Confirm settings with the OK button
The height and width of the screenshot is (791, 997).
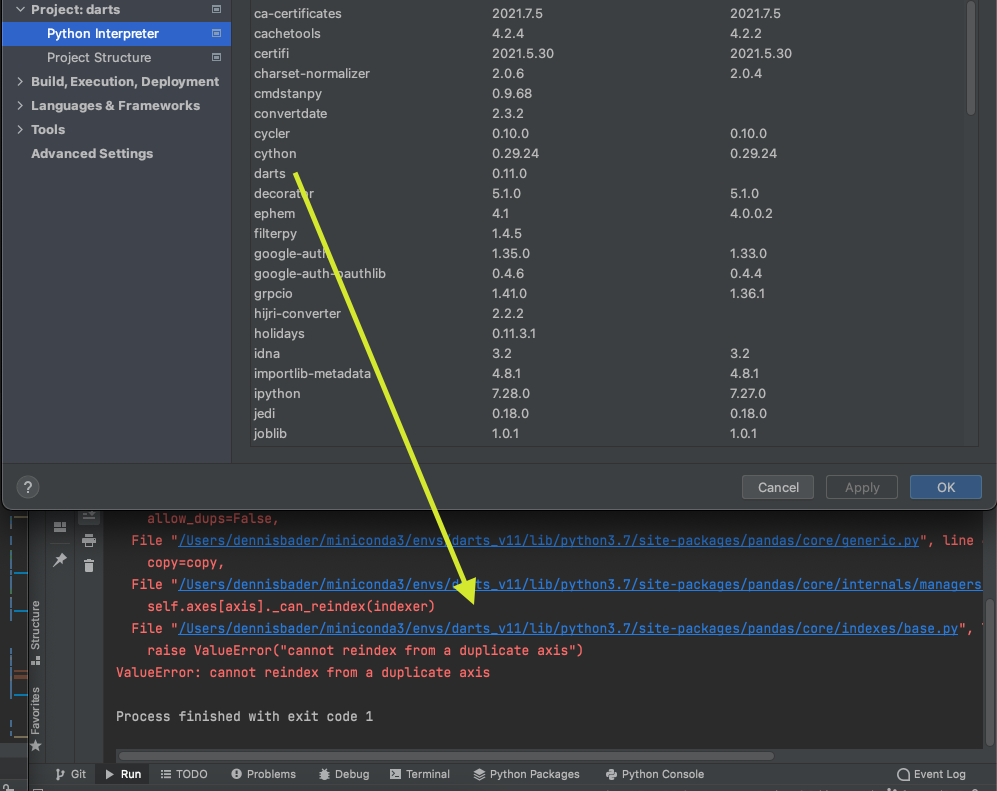click(x=944, y=487)
